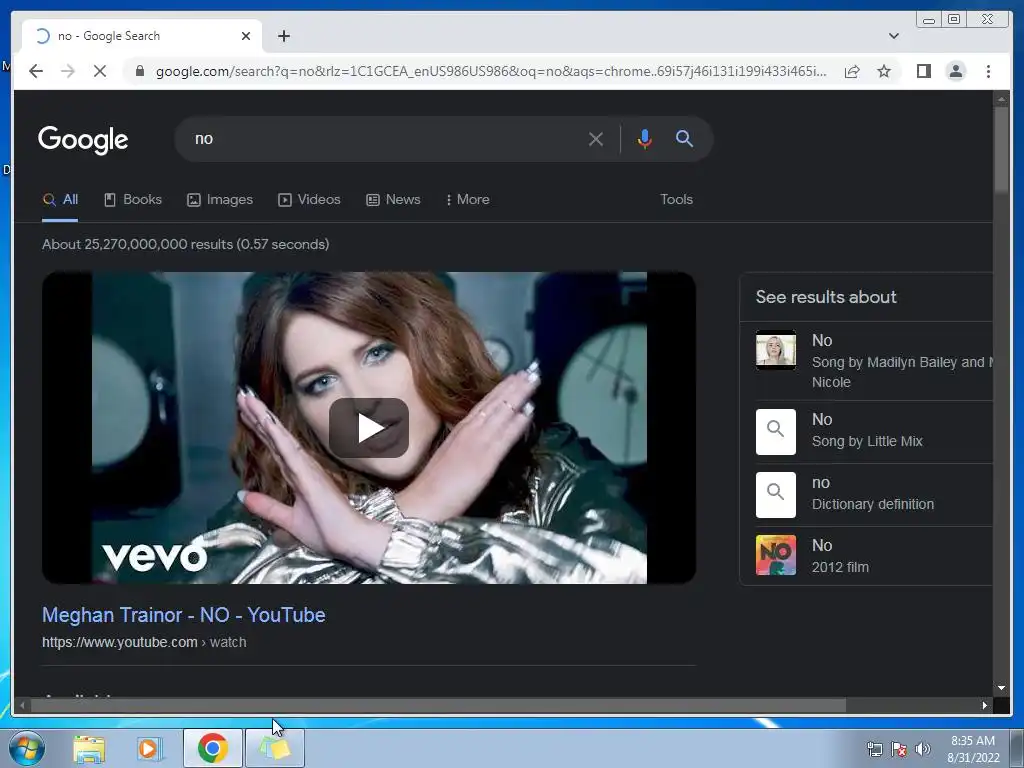
Task: Open volume control in system tray
Action: 923,749
